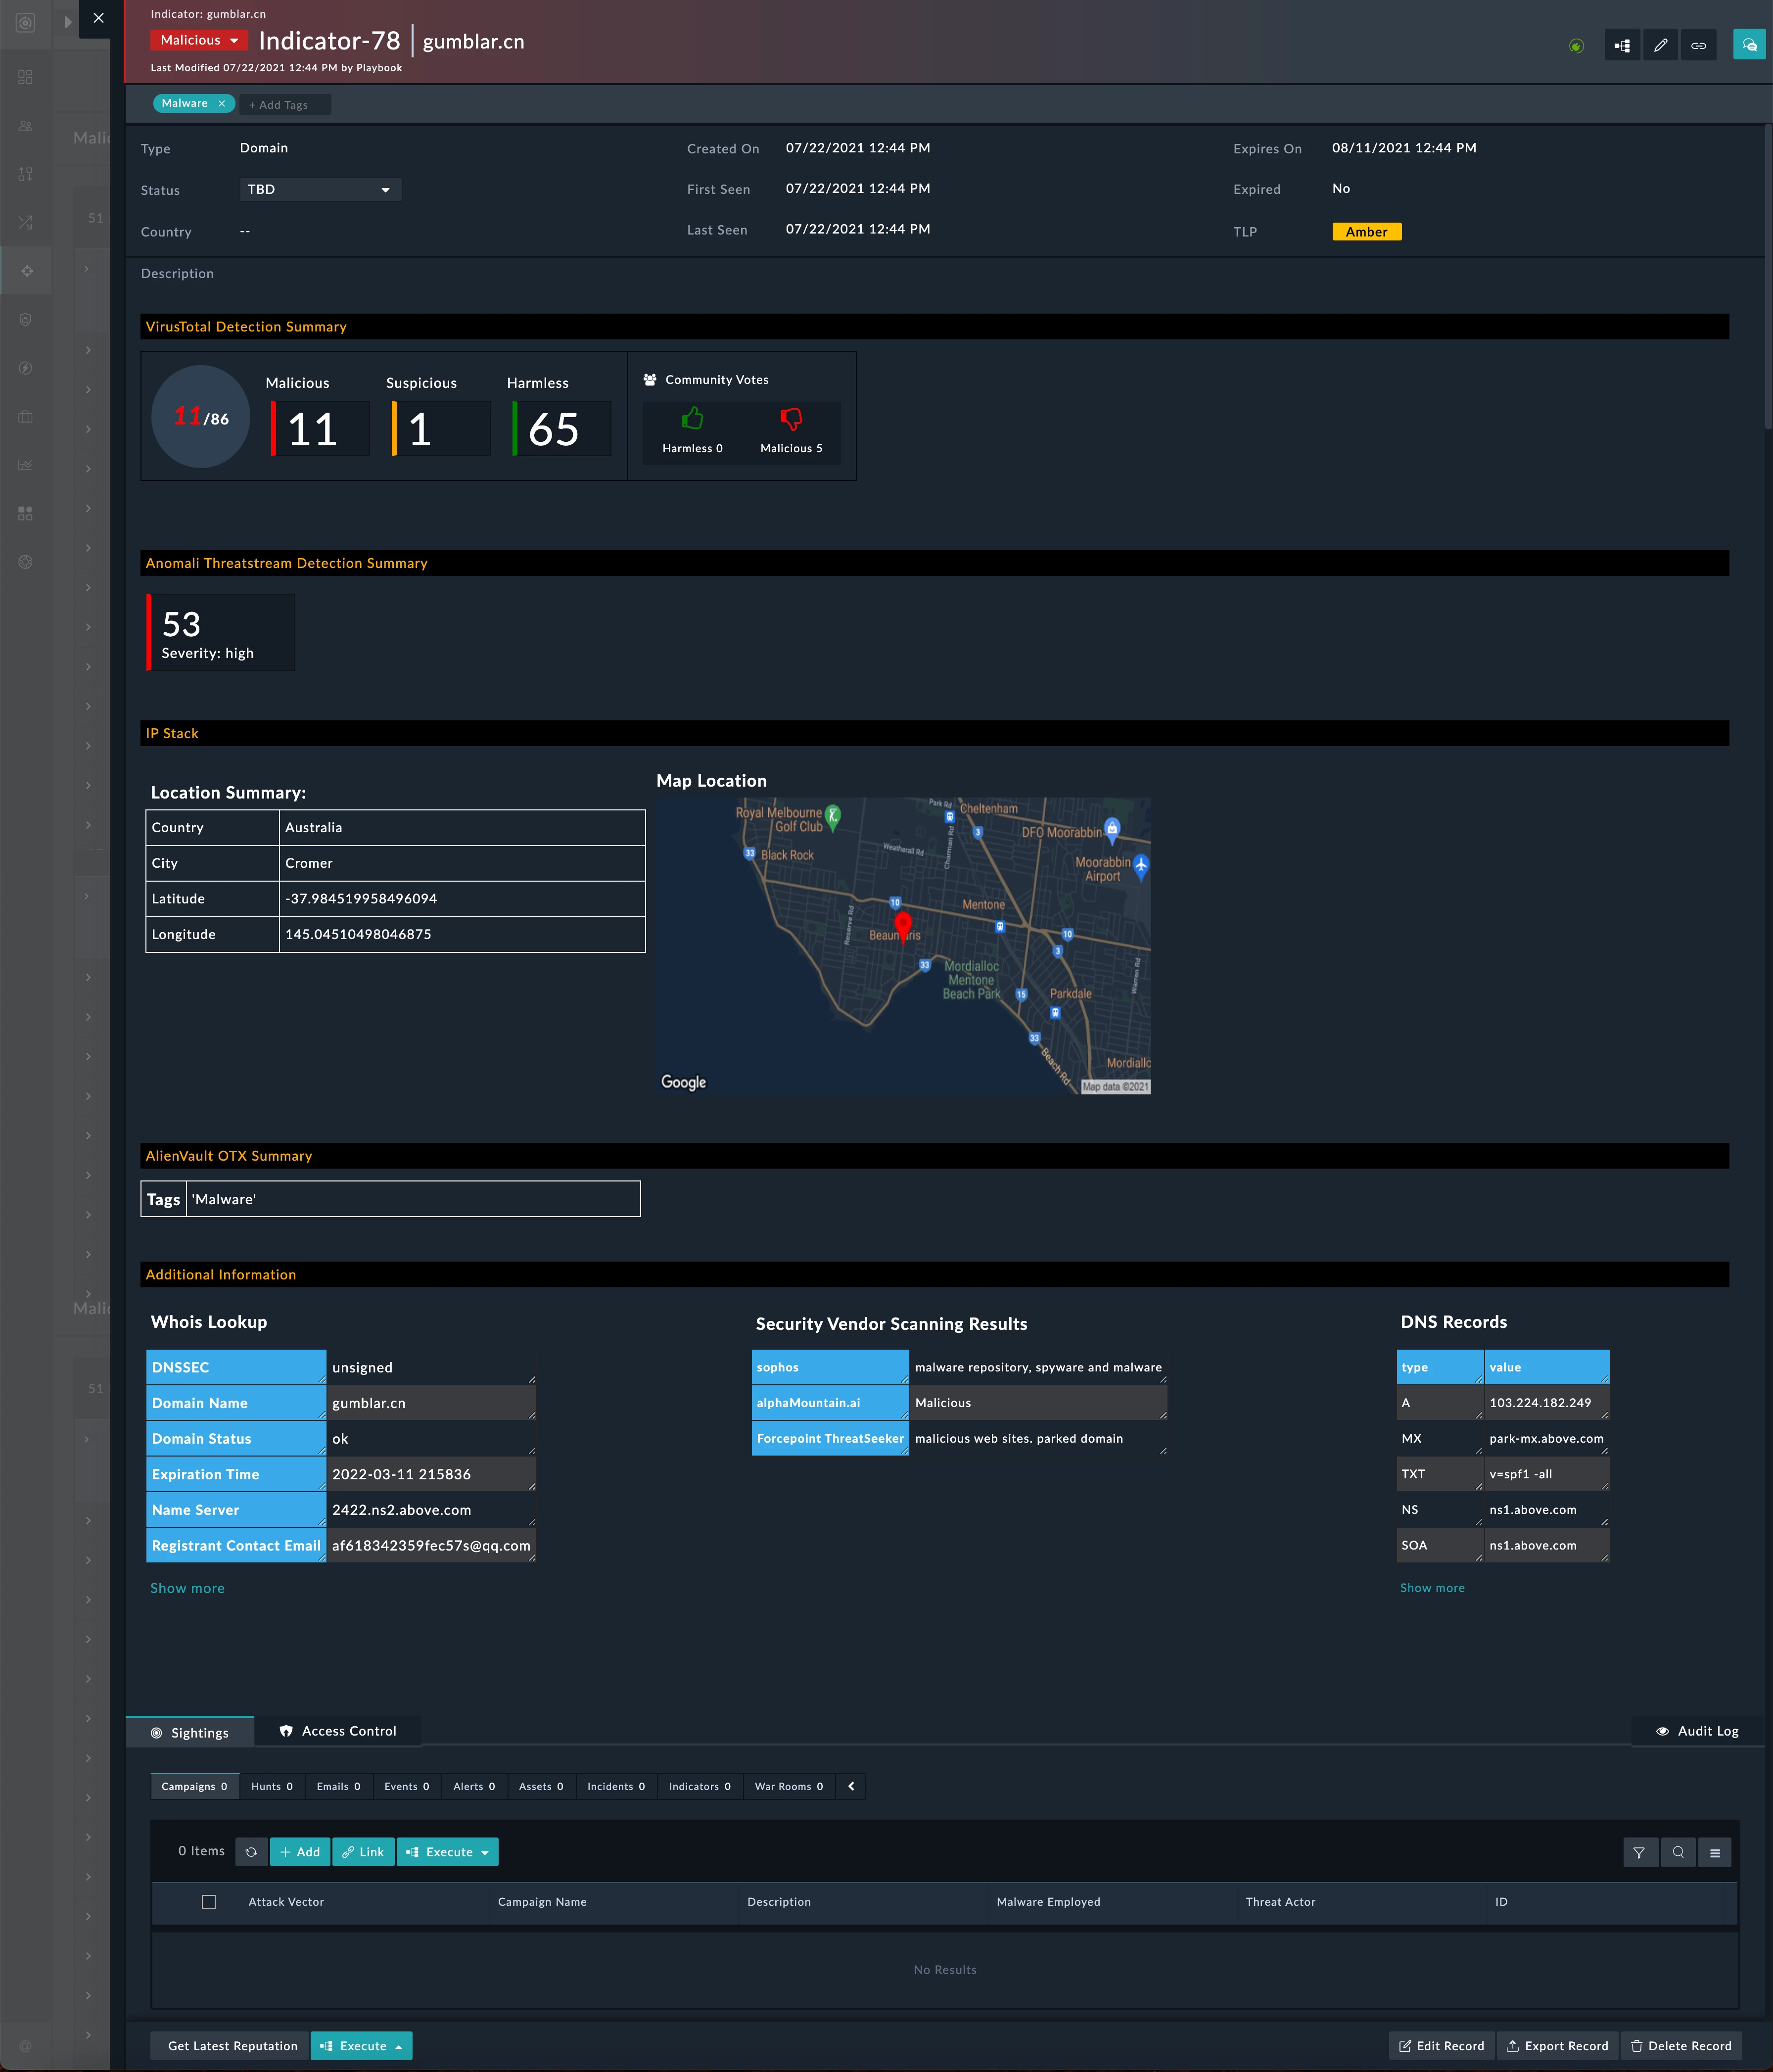Open the lifebuoy help sidebar icon
This screenshot has height=2072, width=1773.
26,562
